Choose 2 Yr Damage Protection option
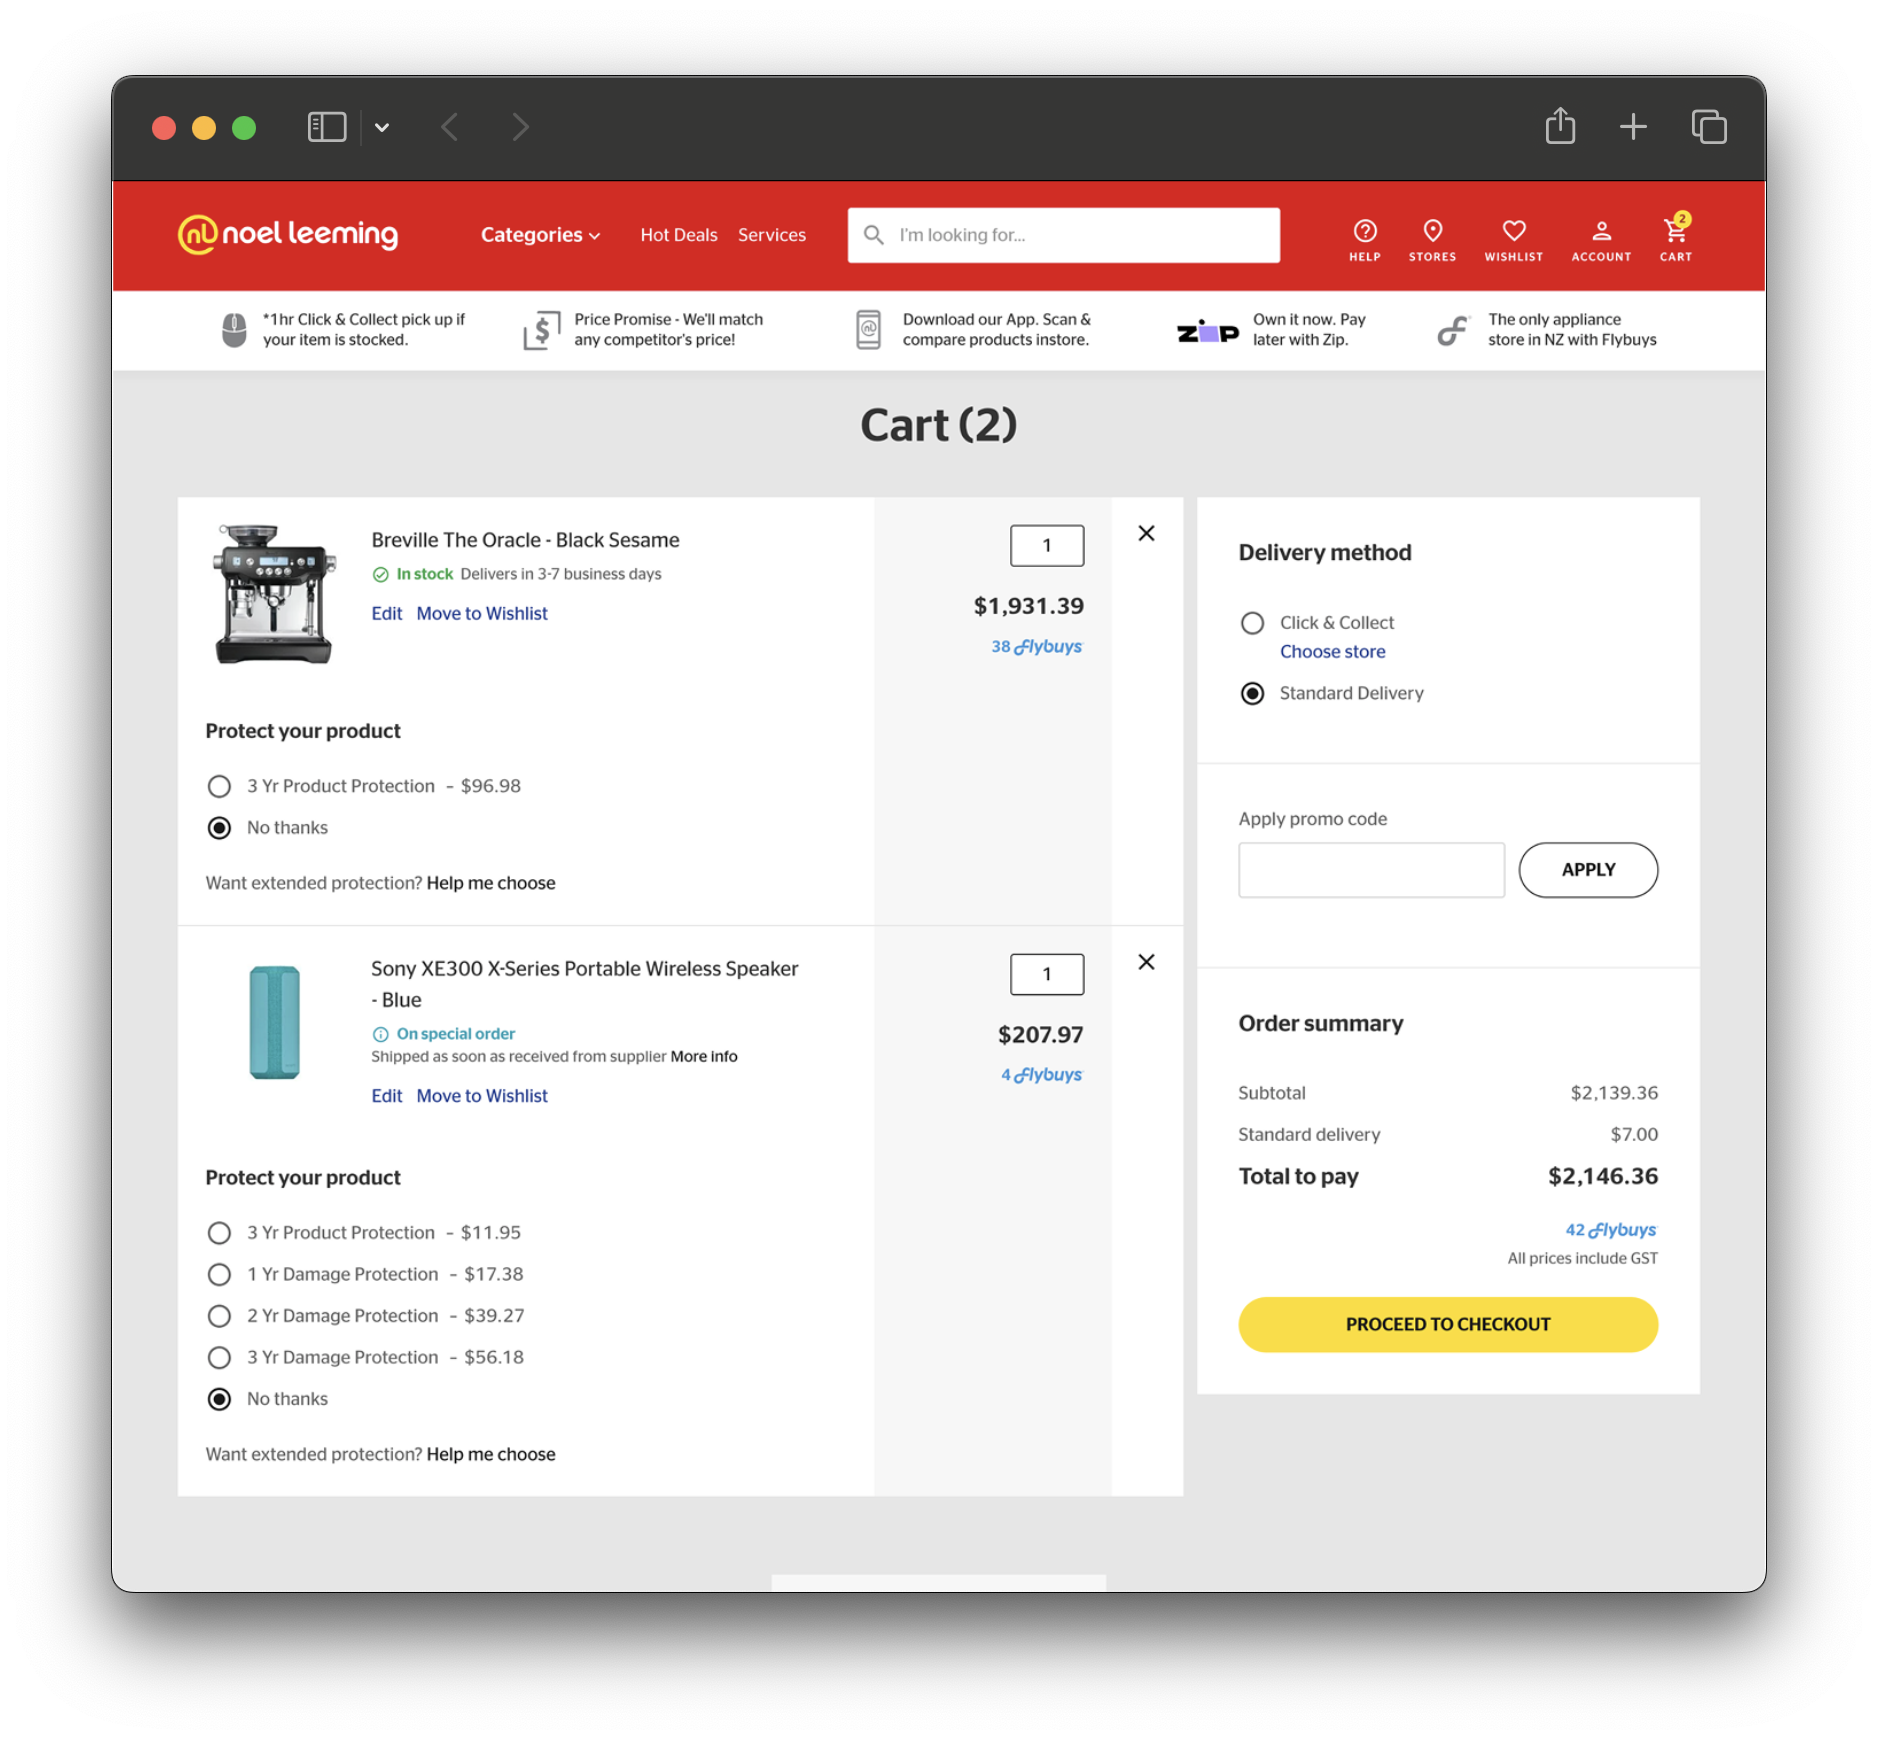This screenshot has height=1740, width=1878. [x=219, y=1315]
